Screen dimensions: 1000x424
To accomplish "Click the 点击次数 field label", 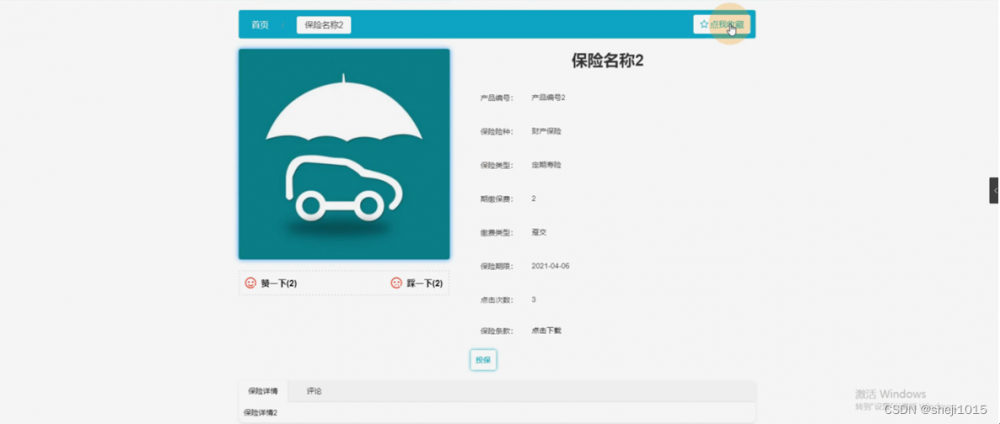I will coord(496,300).
